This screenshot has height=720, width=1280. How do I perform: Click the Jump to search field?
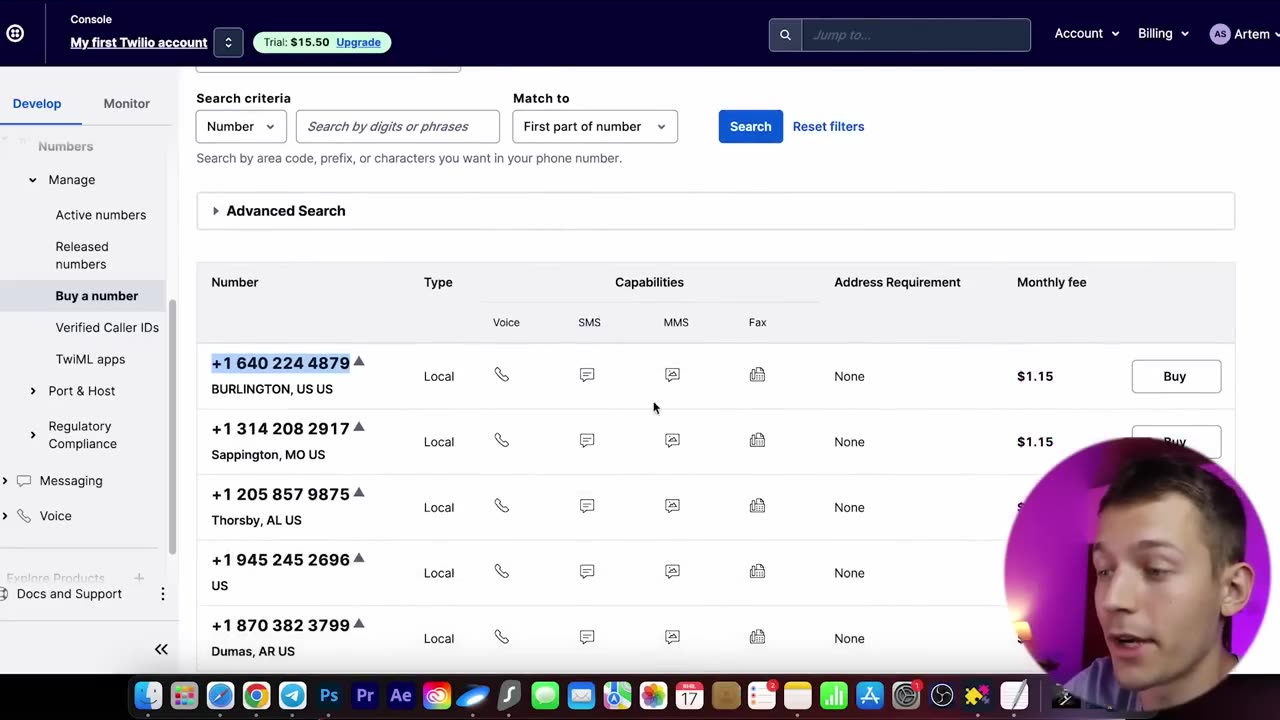point(916,35)
